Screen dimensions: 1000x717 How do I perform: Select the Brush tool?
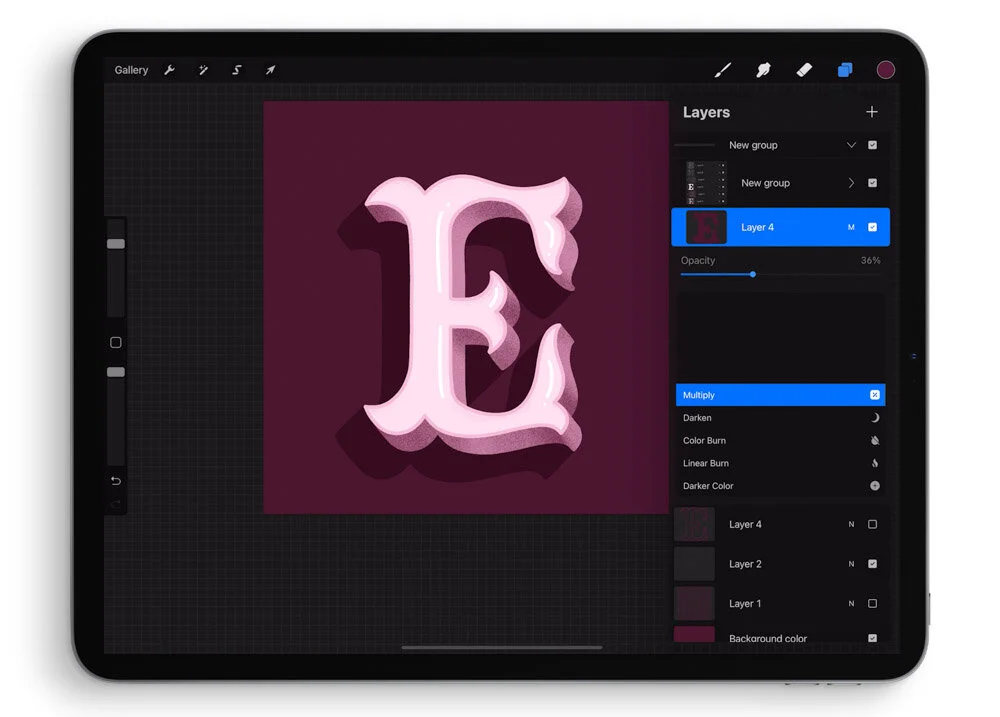pos(724,70)
